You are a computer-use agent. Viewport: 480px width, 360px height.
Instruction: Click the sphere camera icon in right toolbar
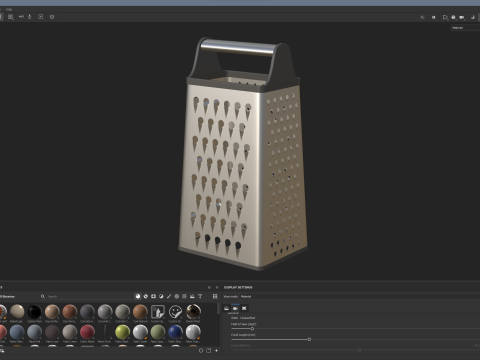click(x=453, y=17)
